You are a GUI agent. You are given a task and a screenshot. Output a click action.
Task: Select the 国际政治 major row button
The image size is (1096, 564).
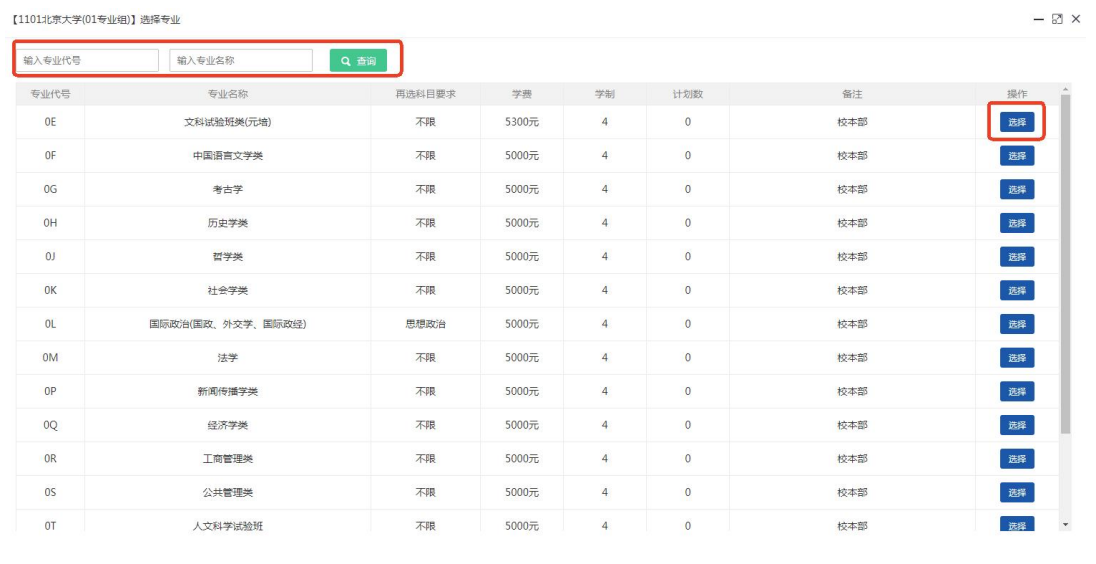click(1017, 324)
